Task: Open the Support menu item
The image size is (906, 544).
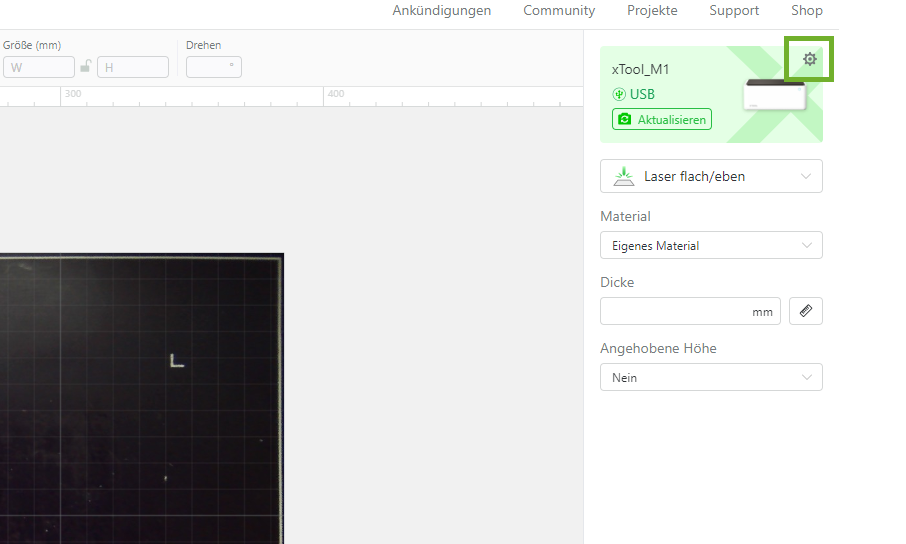Action: tap(734, 10)
